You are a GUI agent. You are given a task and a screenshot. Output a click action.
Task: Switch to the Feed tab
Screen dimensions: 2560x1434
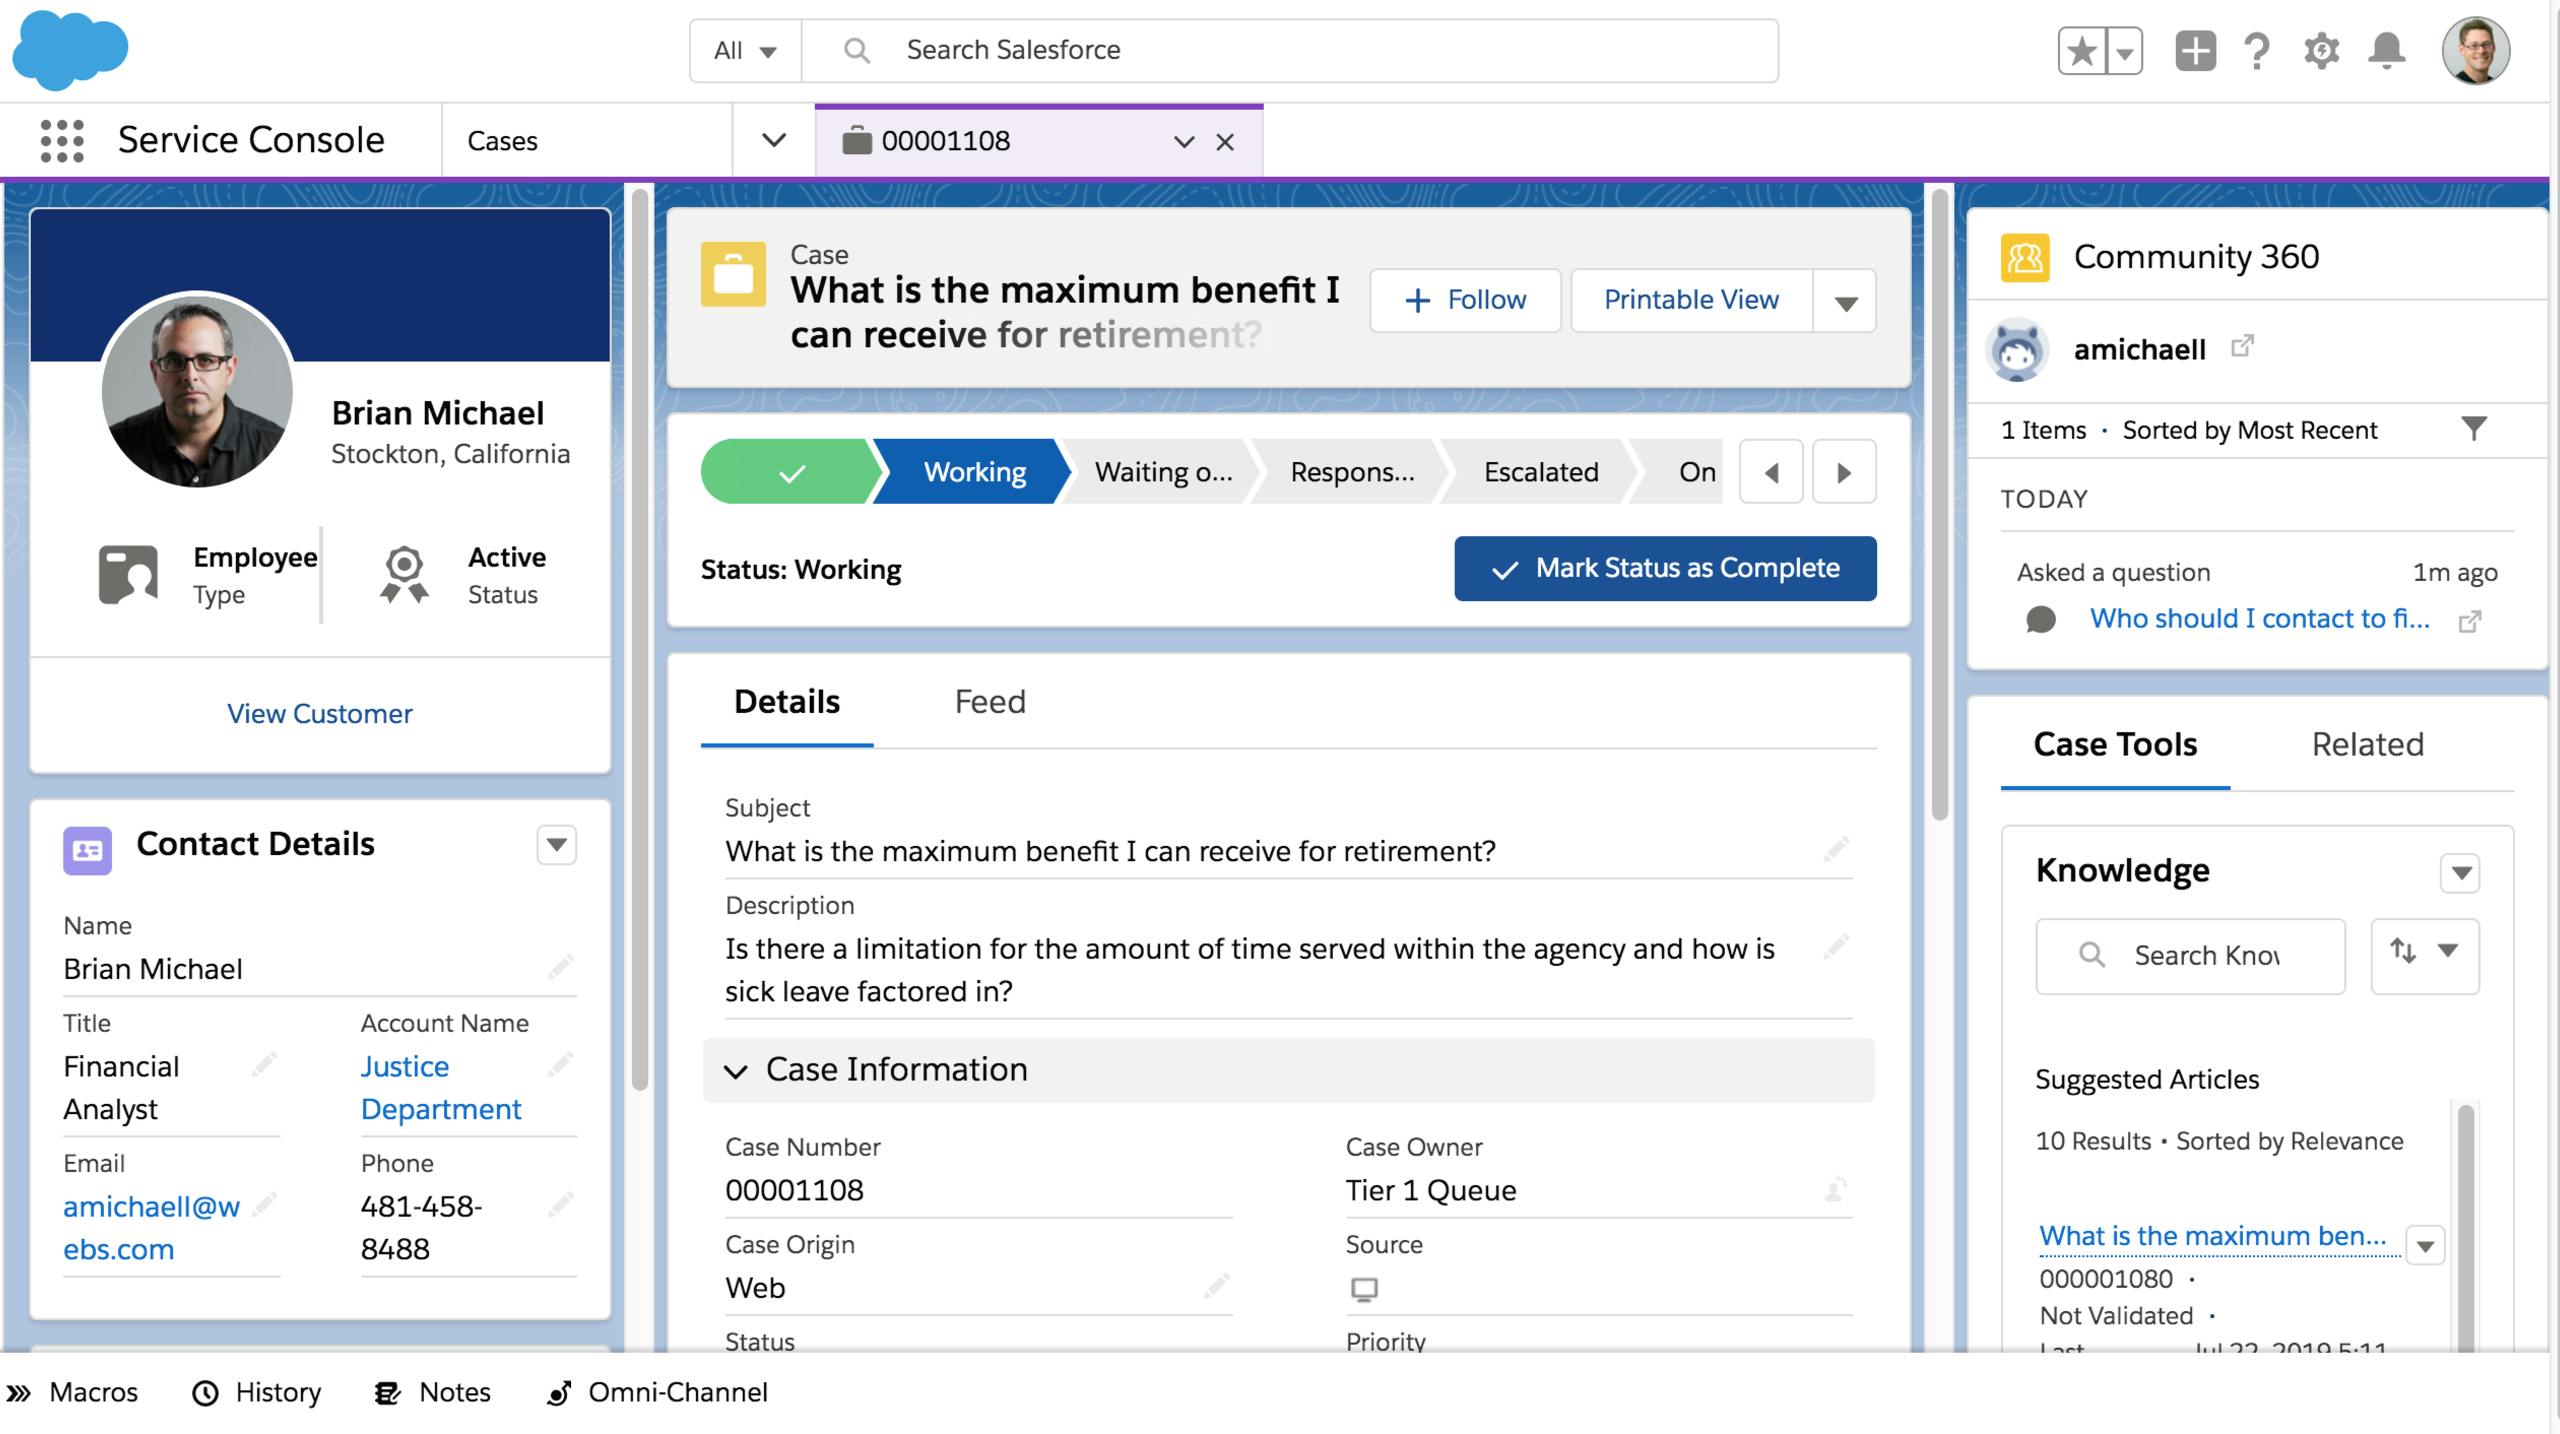click(x=990, y=702)
